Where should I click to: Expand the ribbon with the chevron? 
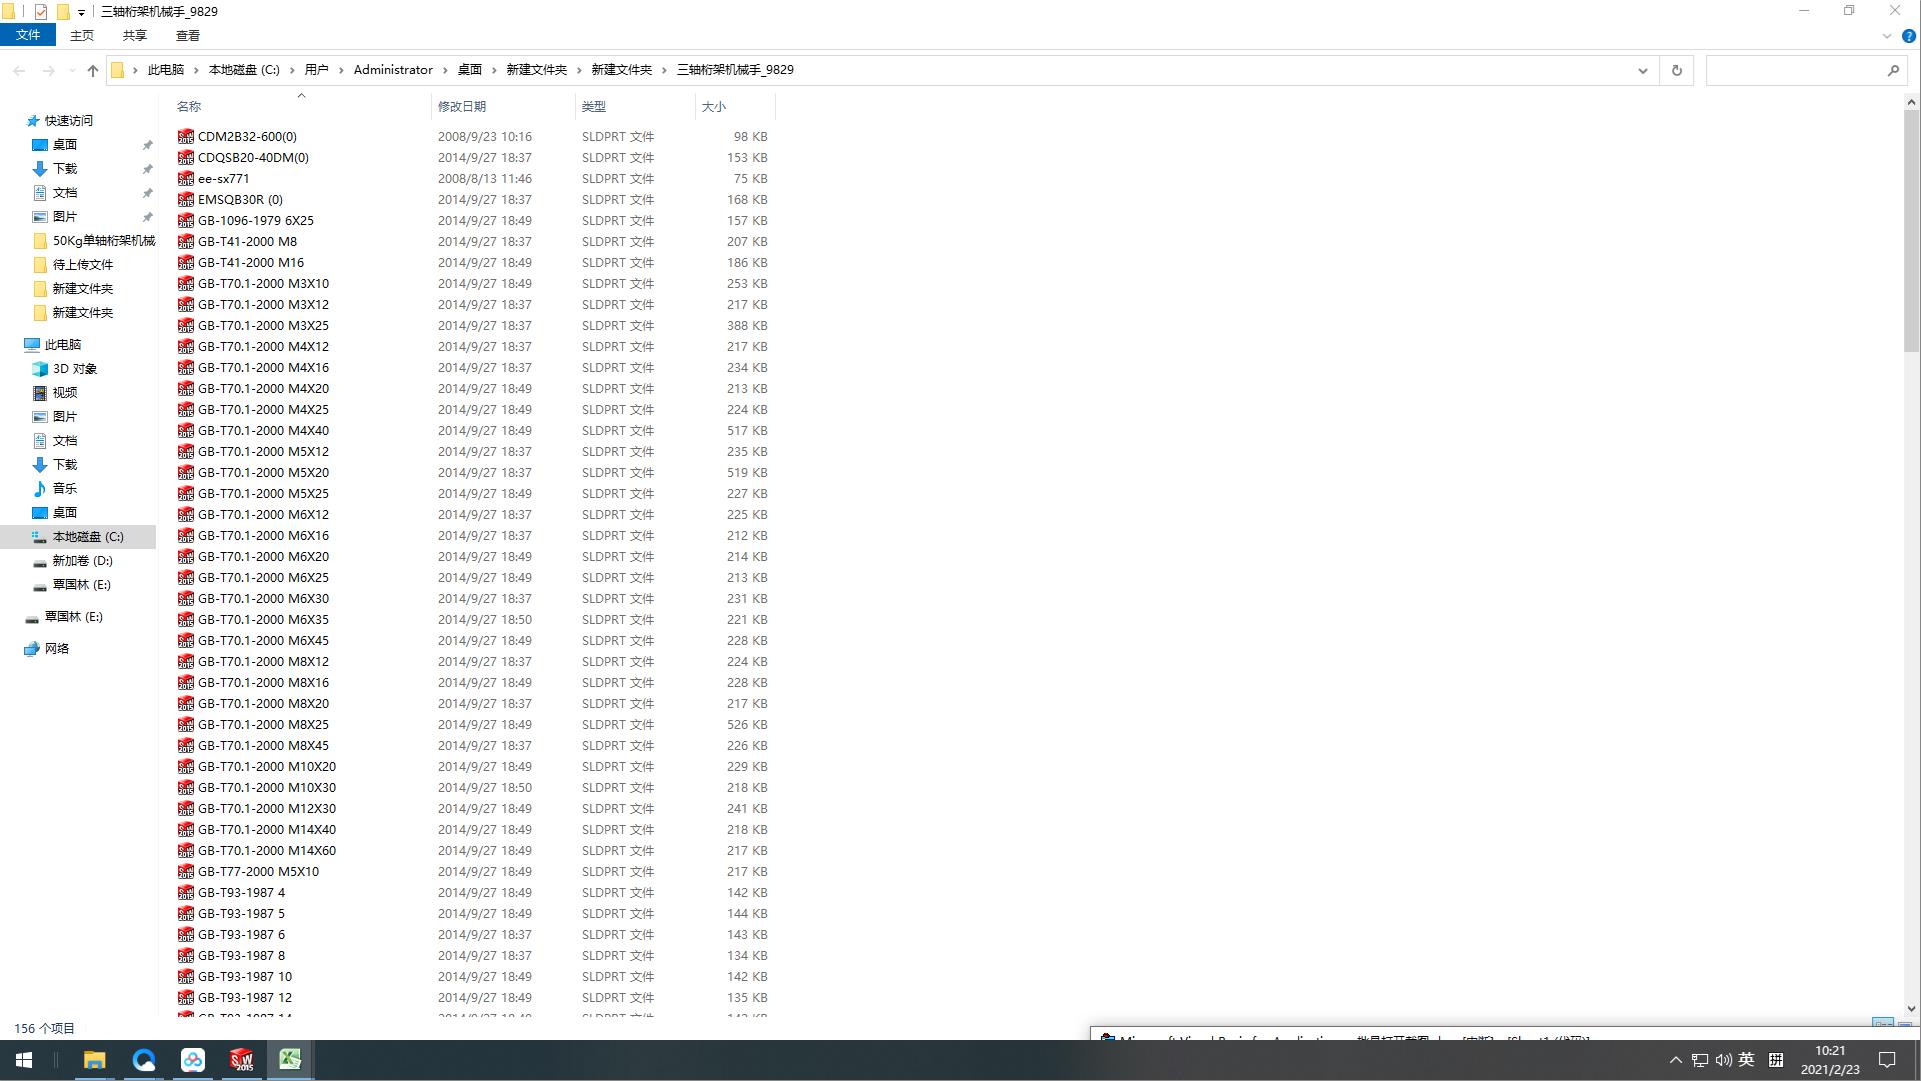pyautogui.click(x=1886, y=36)
